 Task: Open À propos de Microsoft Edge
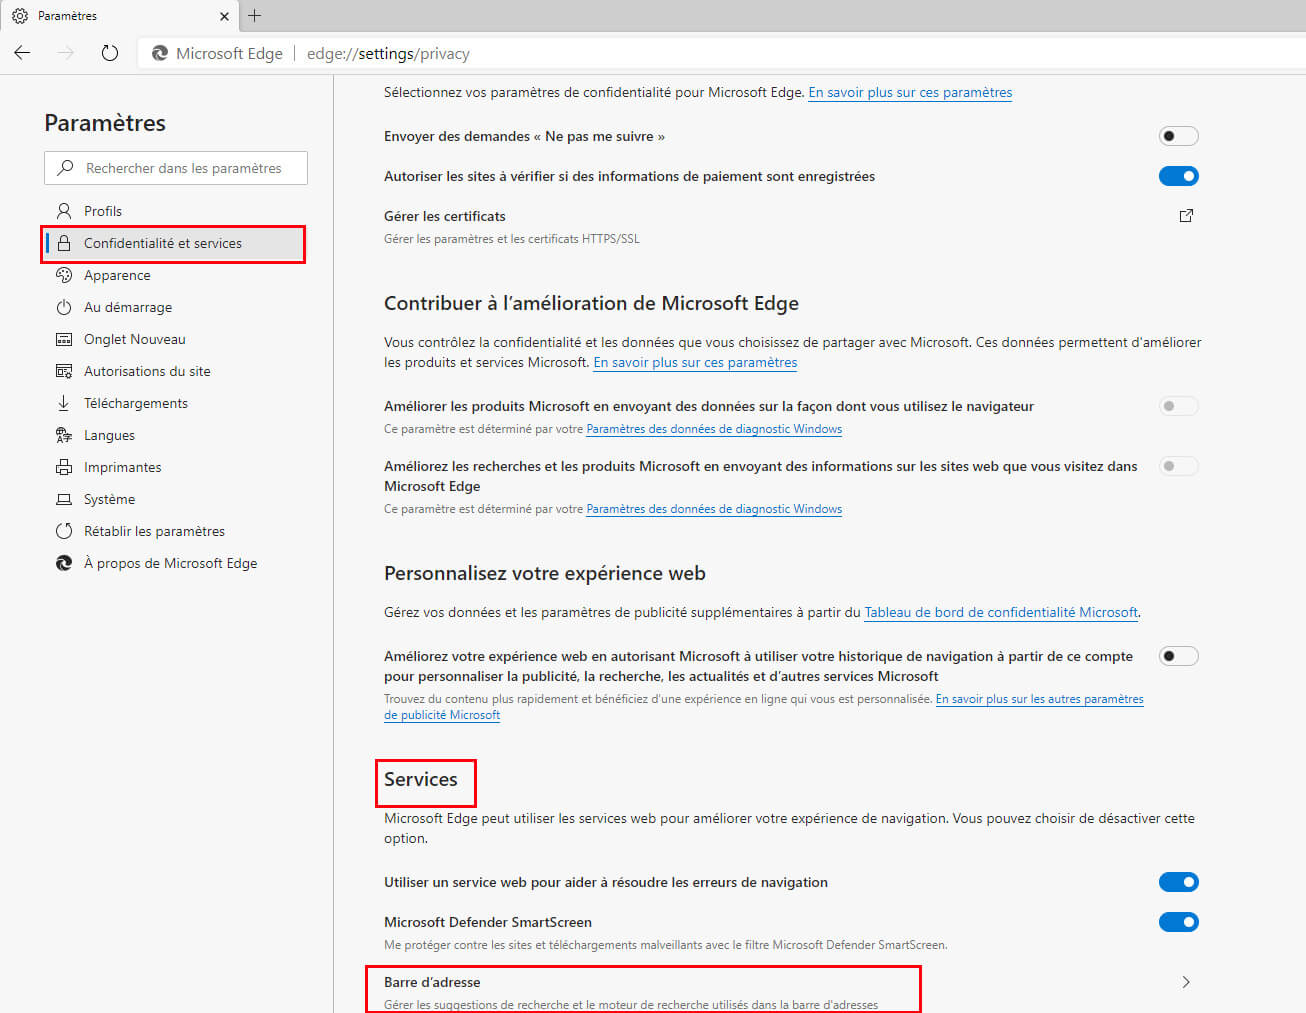[176, 563]
